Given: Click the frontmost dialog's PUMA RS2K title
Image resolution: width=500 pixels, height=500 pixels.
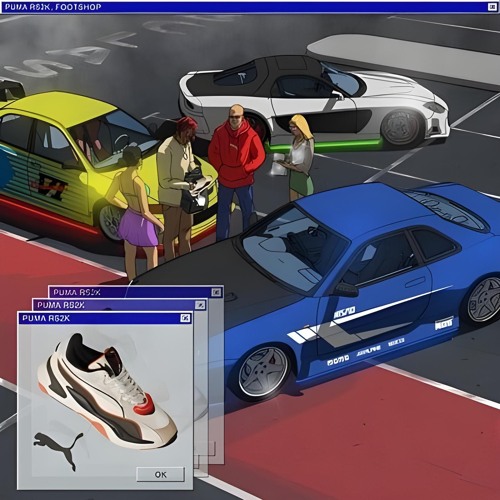Looking at the screenshot, I should 46,318.
